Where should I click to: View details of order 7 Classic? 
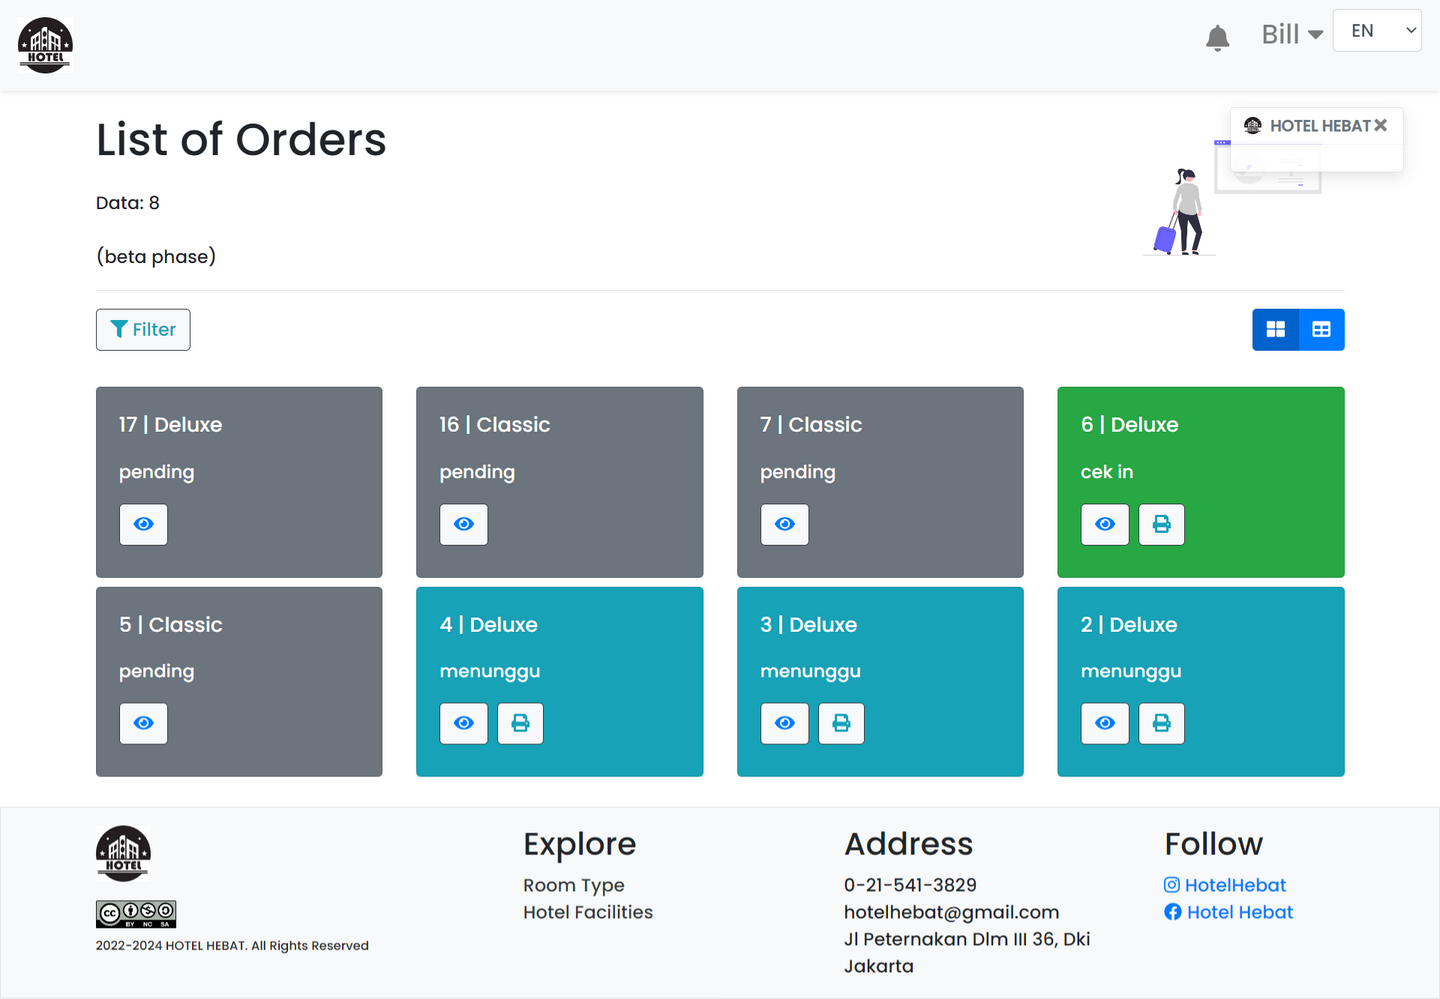pyautogui.click(x=785, y=524)
